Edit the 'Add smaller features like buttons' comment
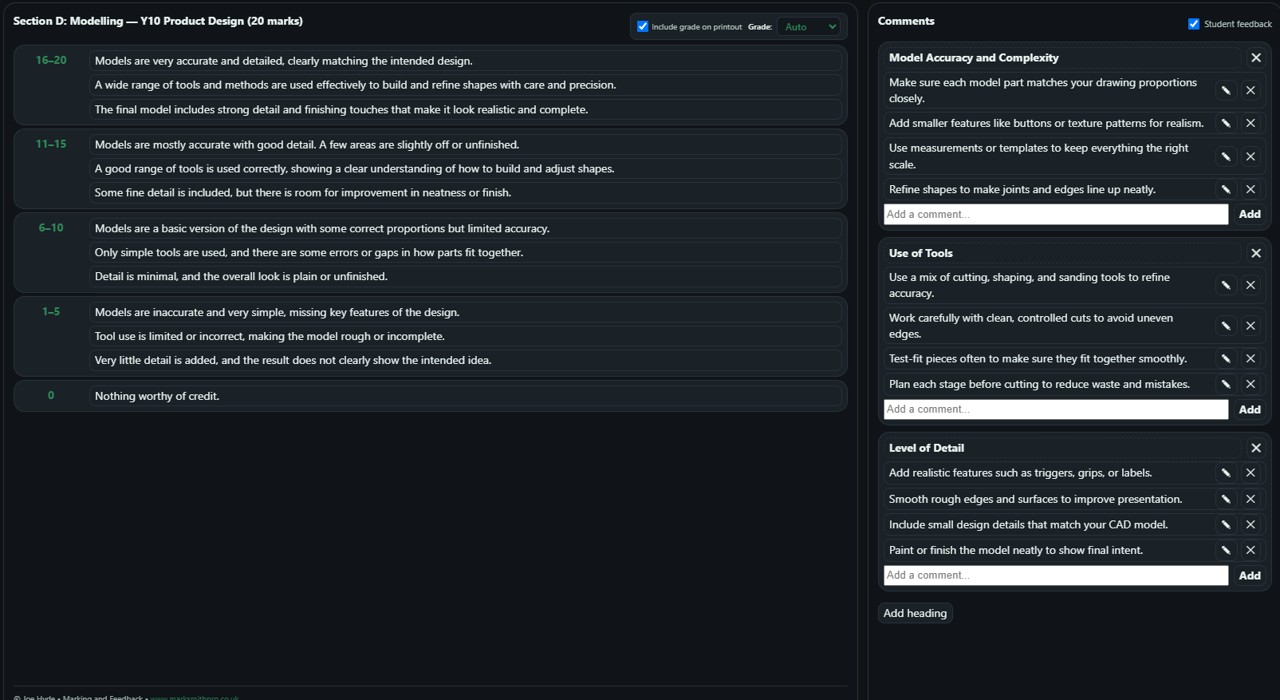The height and width of the screenshot is (700, 1280). click(1225, 123)
